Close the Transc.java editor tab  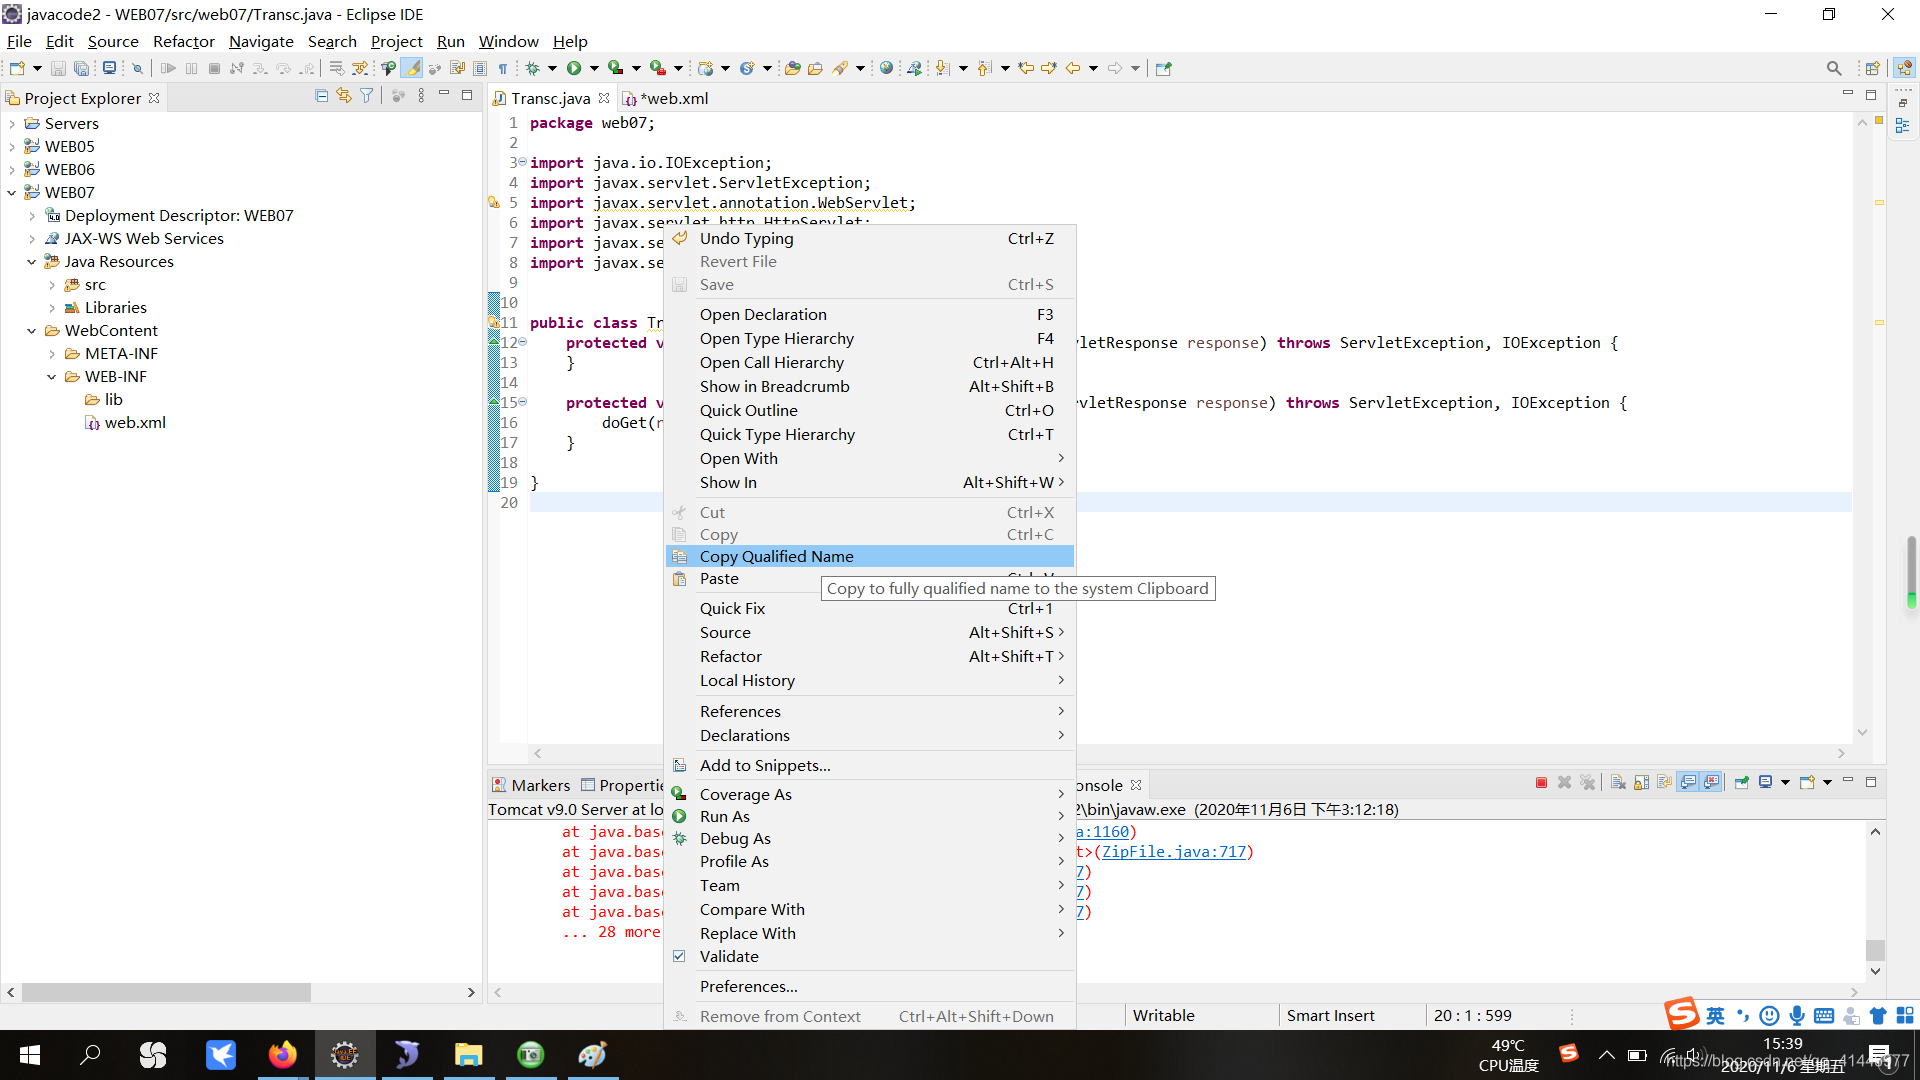[604, 98]
